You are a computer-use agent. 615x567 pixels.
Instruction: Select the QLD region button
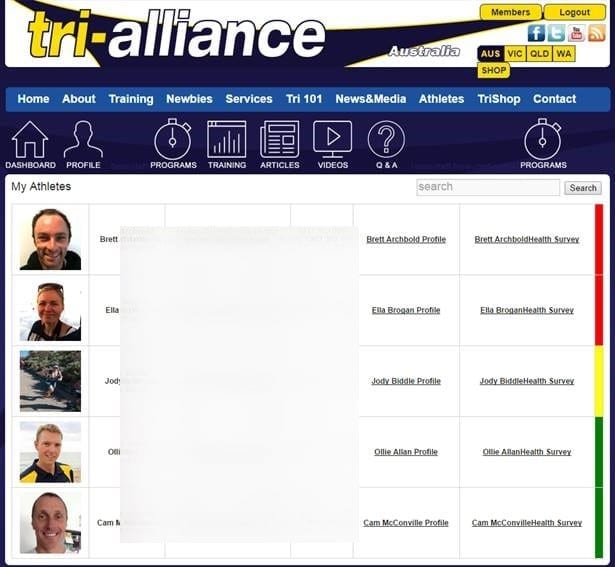540,54
